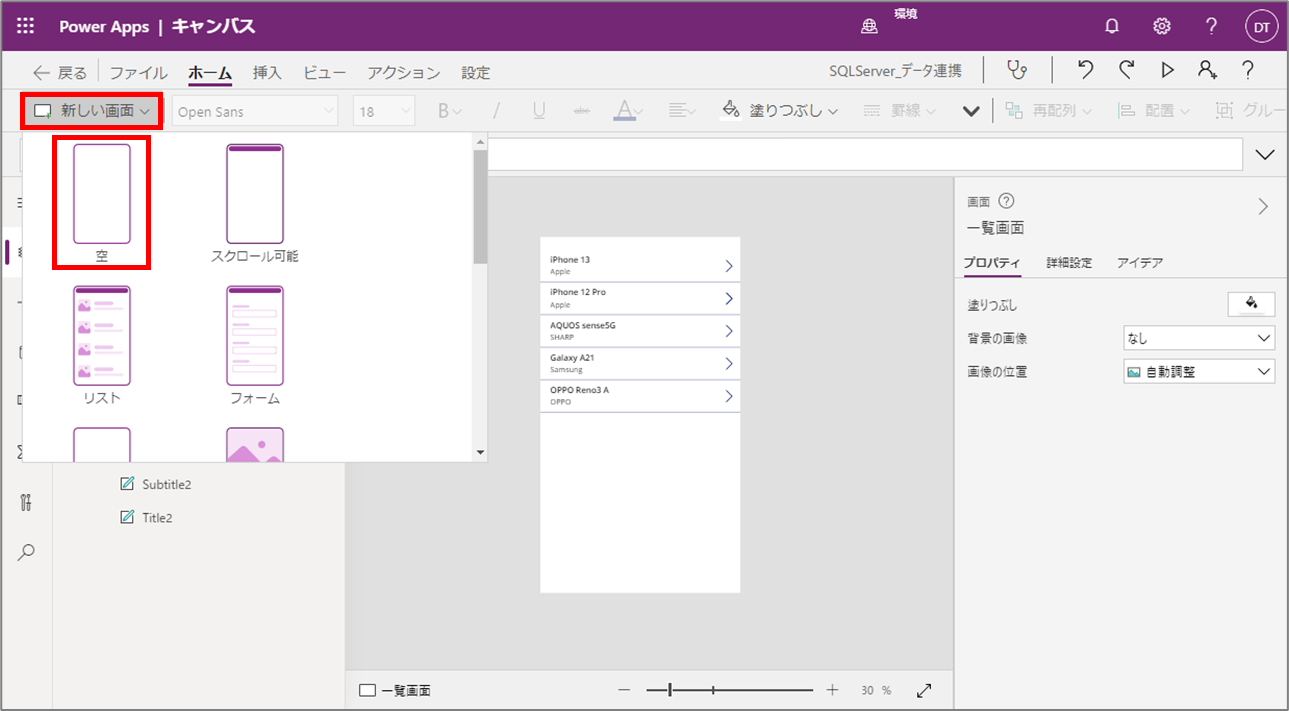
Task: Open the 新しい画面 dropdown
Action: (92, 111)
